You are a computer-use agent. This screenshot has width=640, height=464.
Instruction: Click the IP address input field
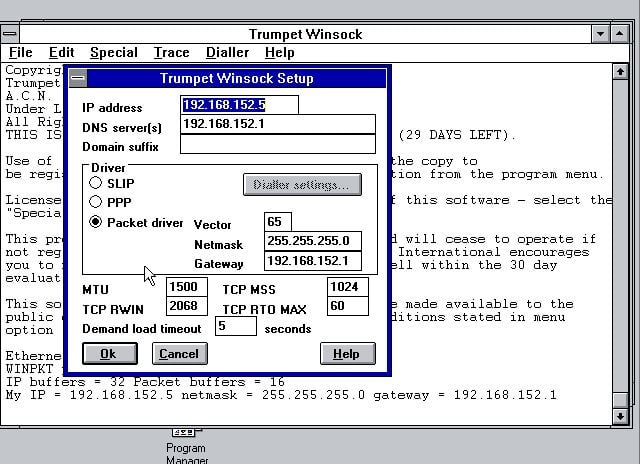(x=239, y=105)
